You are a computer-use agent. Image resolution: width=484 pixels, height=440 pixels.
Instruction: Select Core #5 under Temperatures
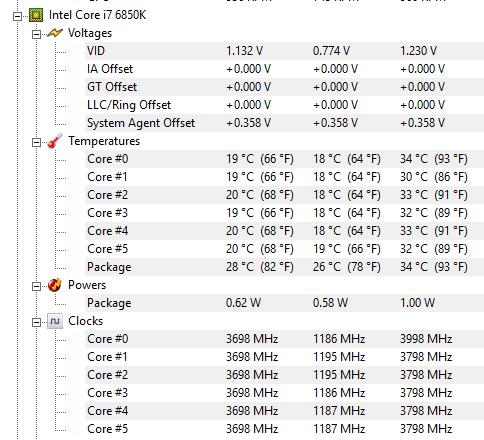pyautogui.click(x=284, y=249)
